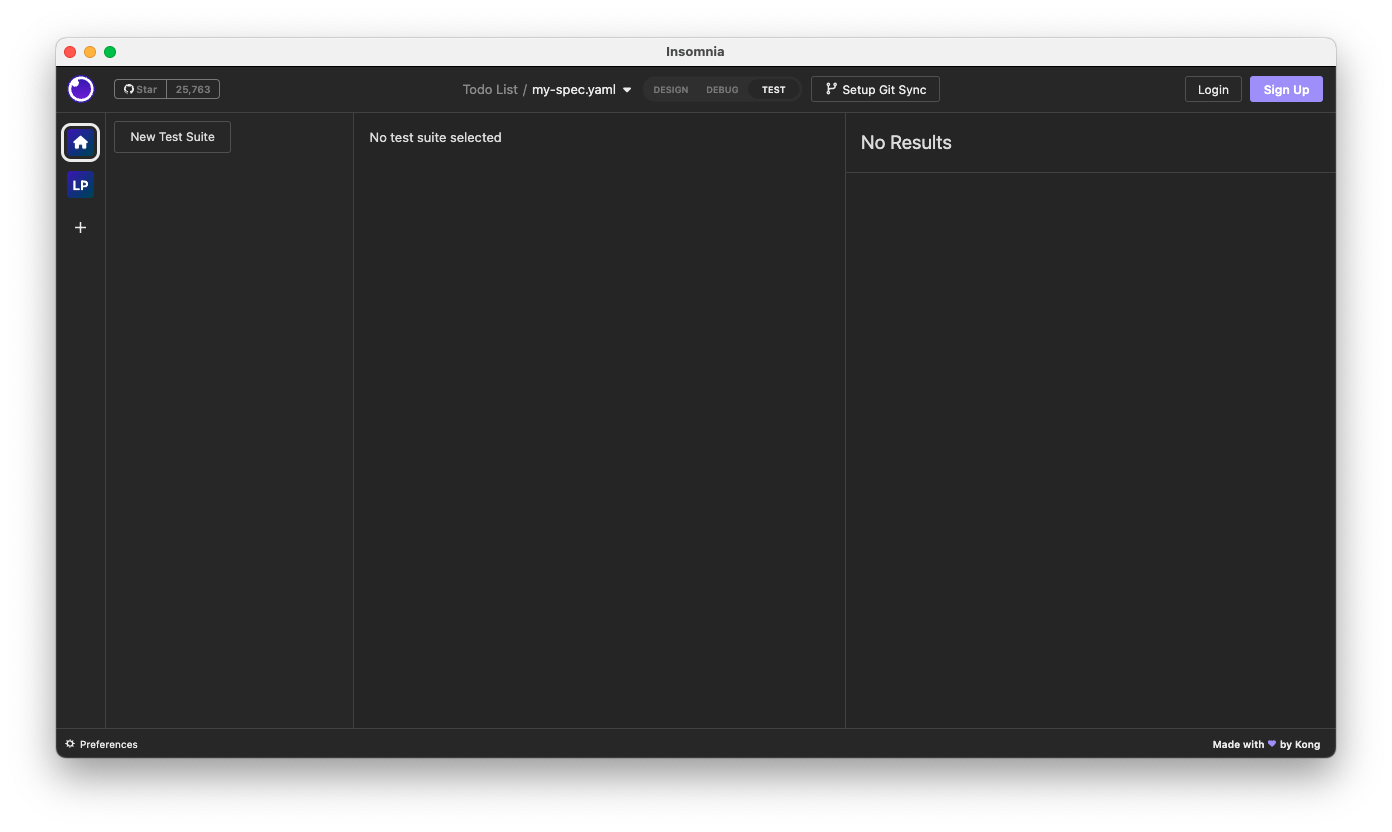Maximize the Insomnia window
Viewport: 1392px width, 832px height.
110,52
